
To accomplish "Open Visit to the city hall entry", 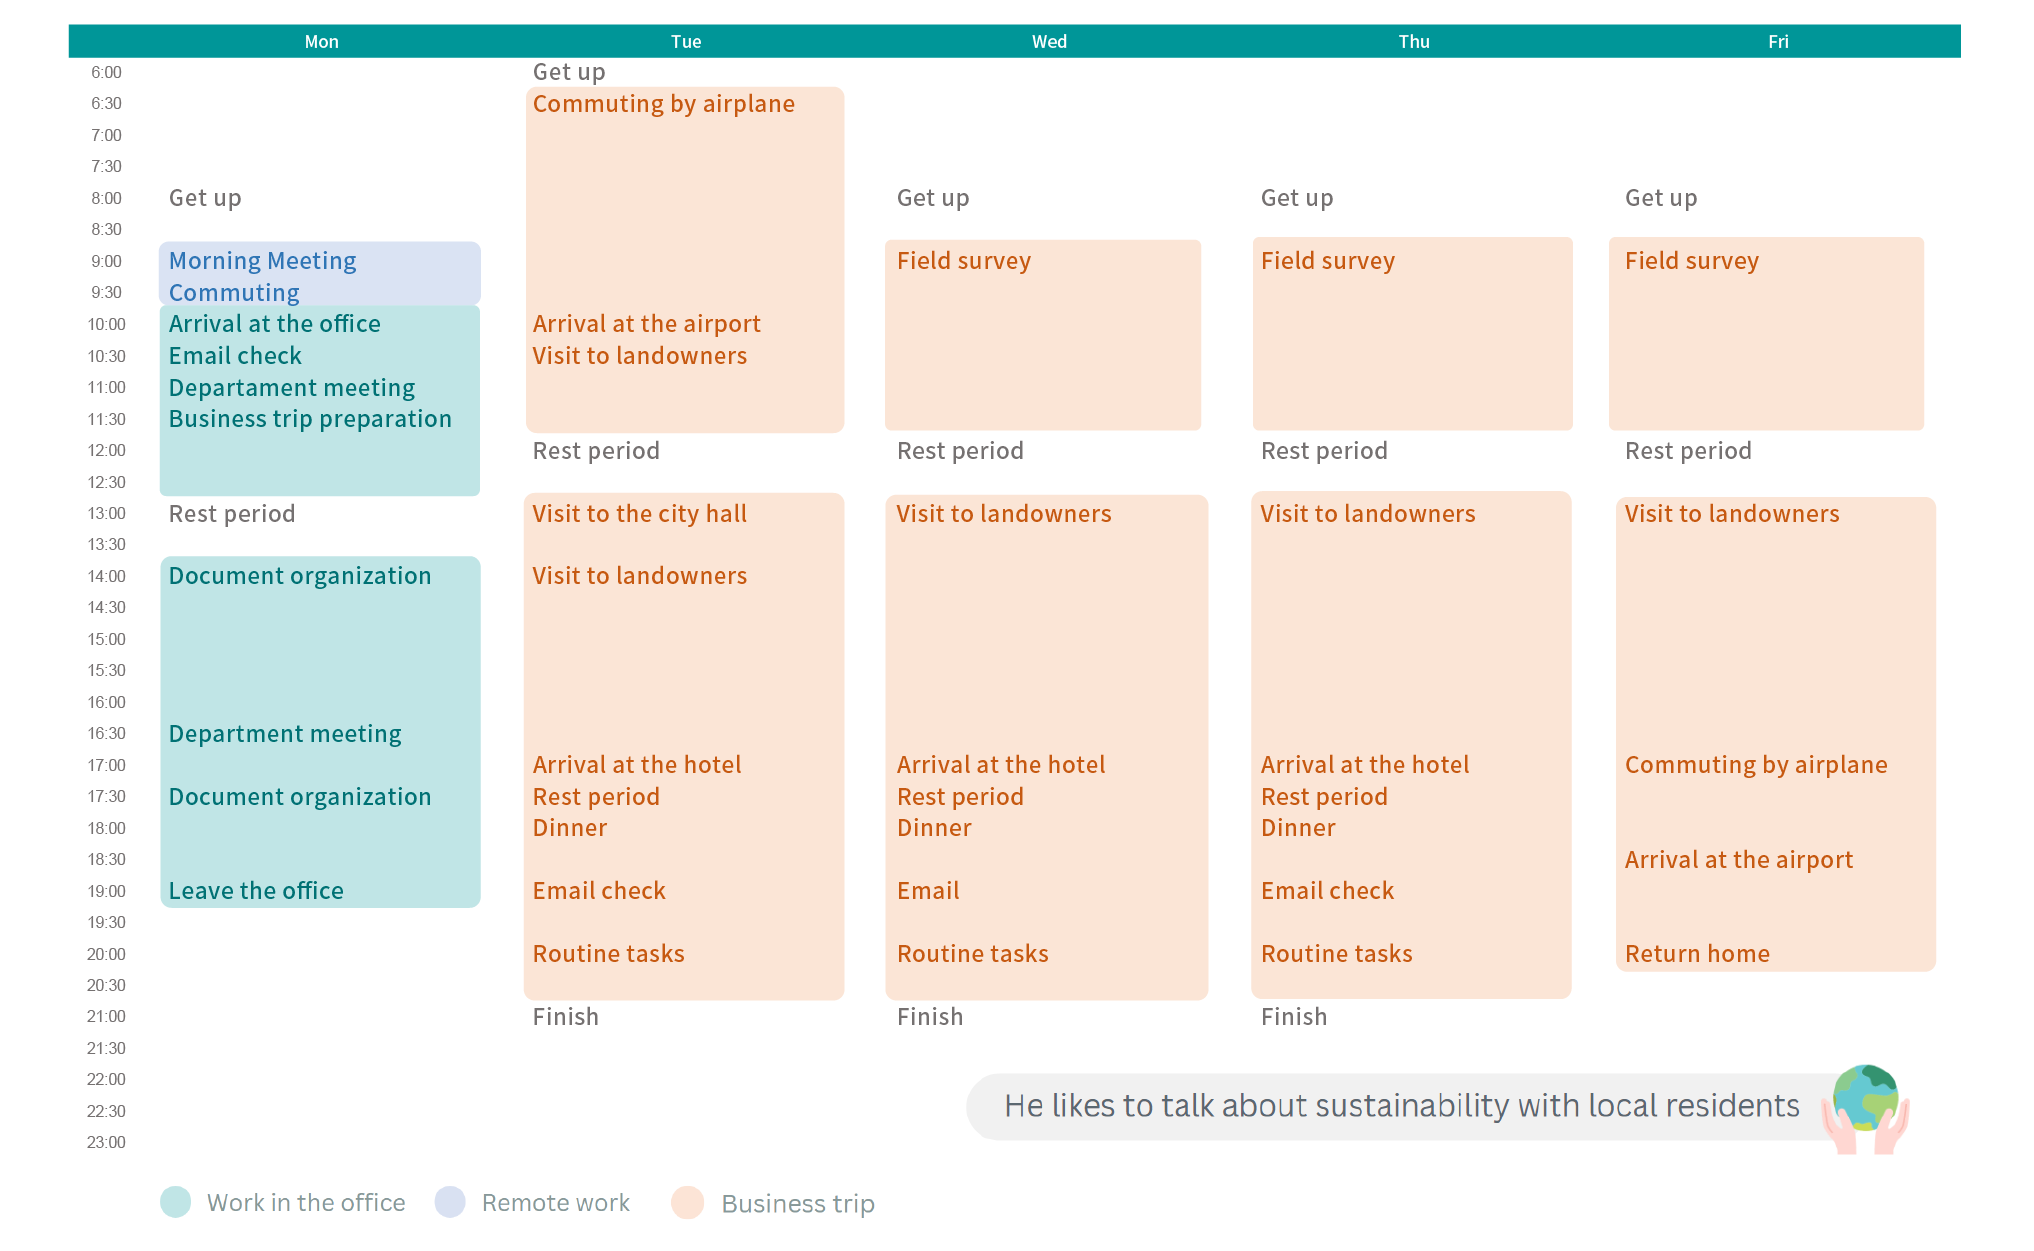I will click(x=640, y=514).
